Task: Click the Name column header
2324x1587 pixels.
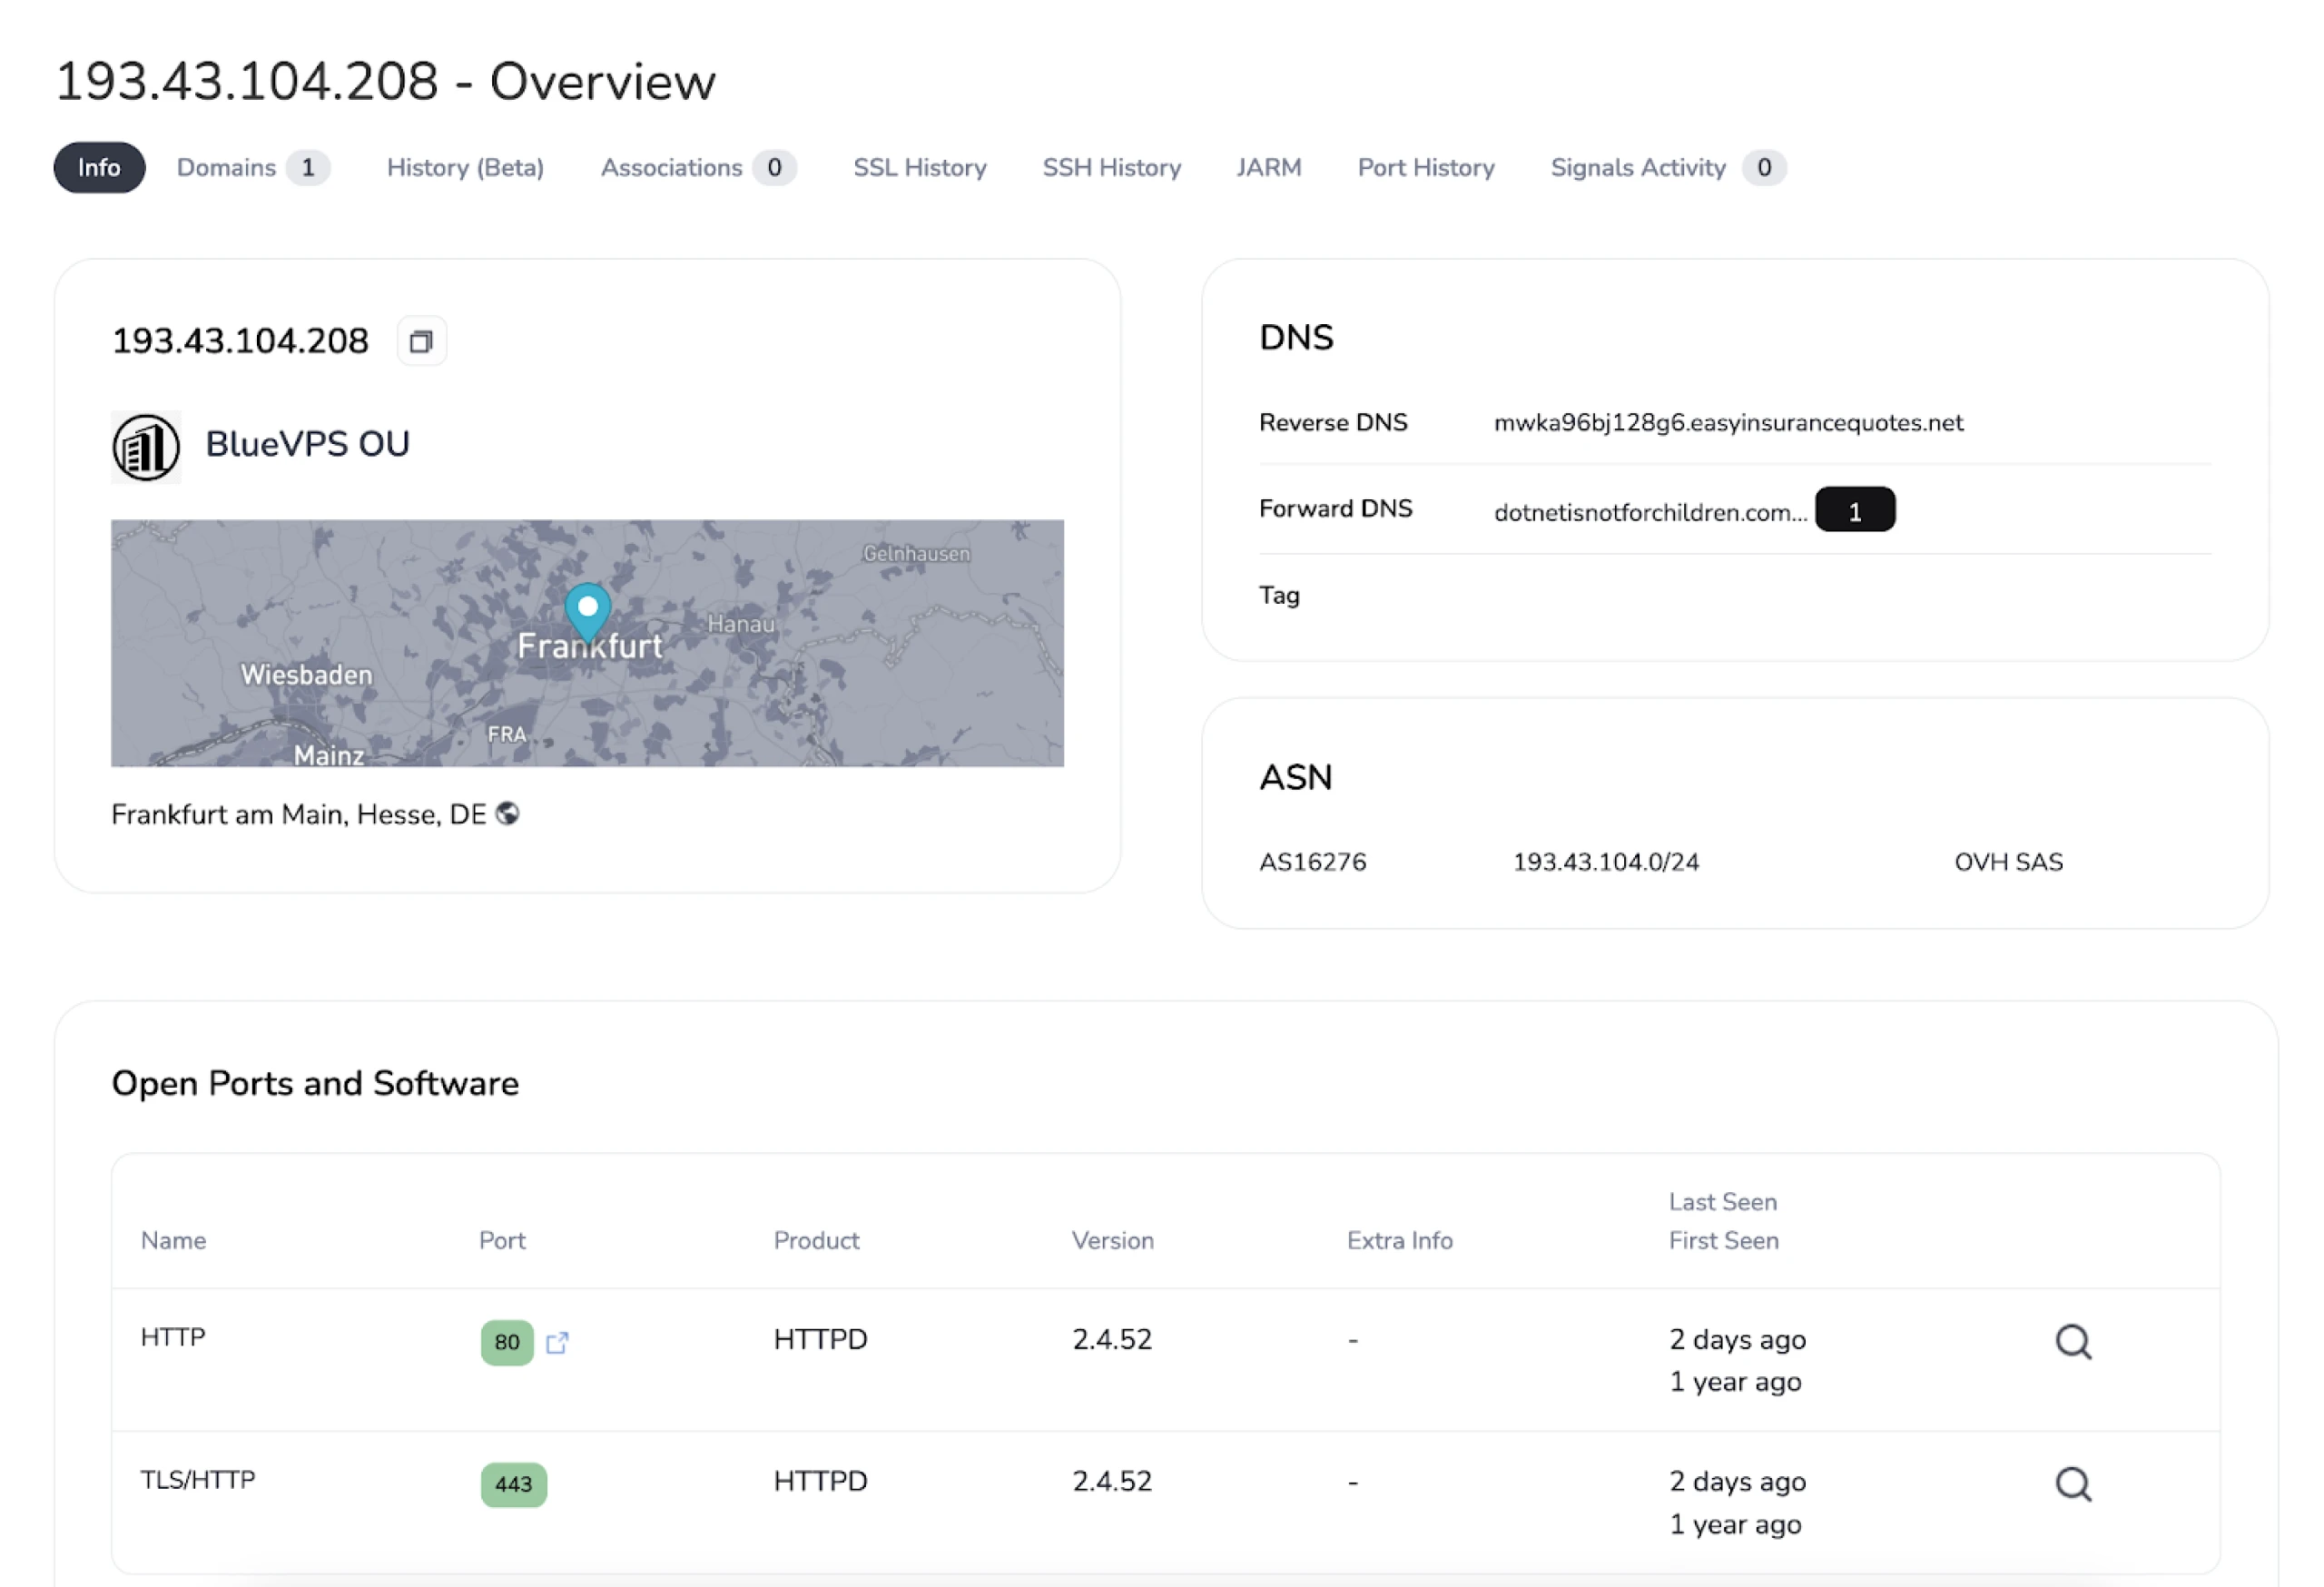Action: 173,1241
